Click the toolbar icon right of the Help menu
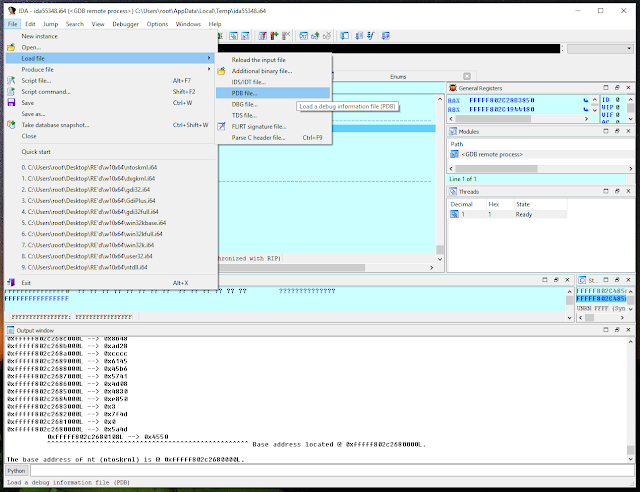This screenshot has height=492, width=640. (233, 36)
